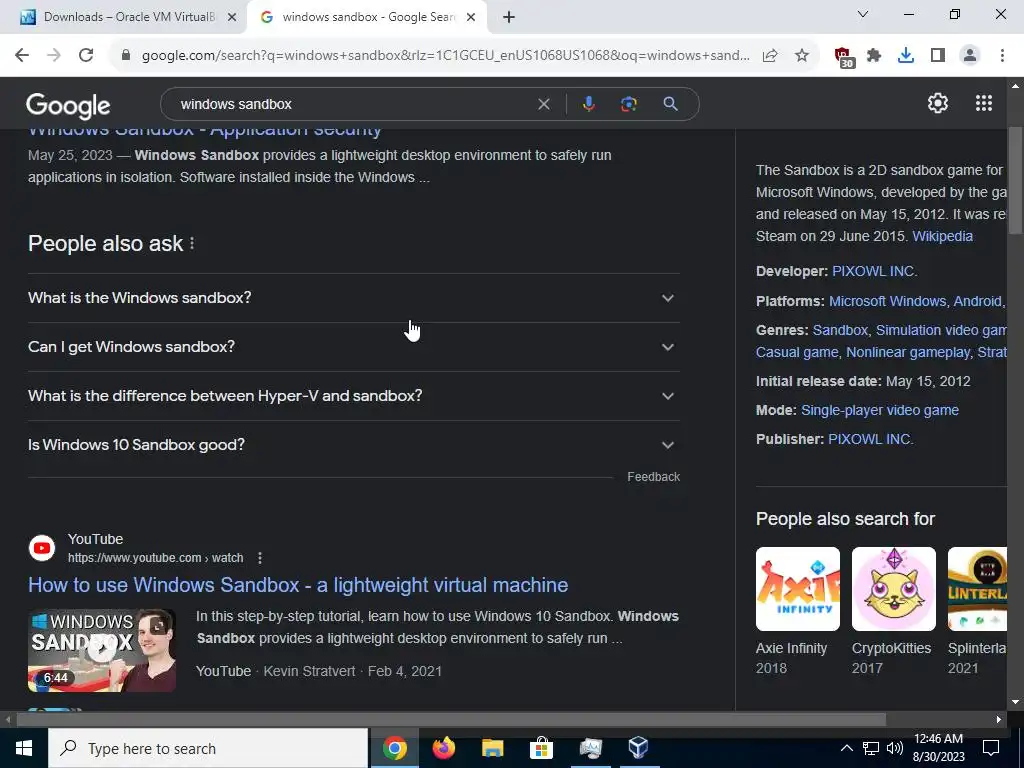Image resolution: width=1024 pixels, height=768 pixels.
Task: Expand 'Can I get Windows sandbox?'
Action: point(354,347)
